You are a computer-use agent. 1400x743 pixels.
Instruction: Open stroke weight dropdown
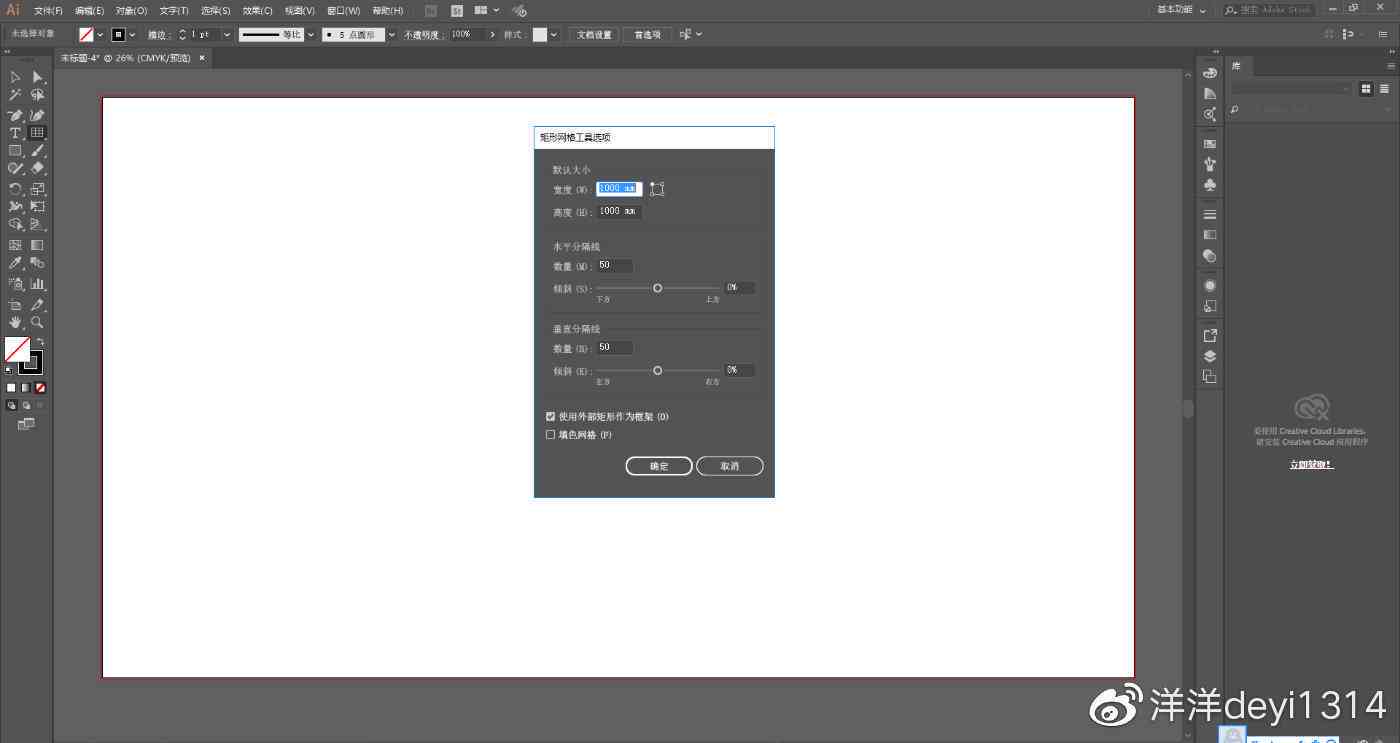click(x=227, y=35)
